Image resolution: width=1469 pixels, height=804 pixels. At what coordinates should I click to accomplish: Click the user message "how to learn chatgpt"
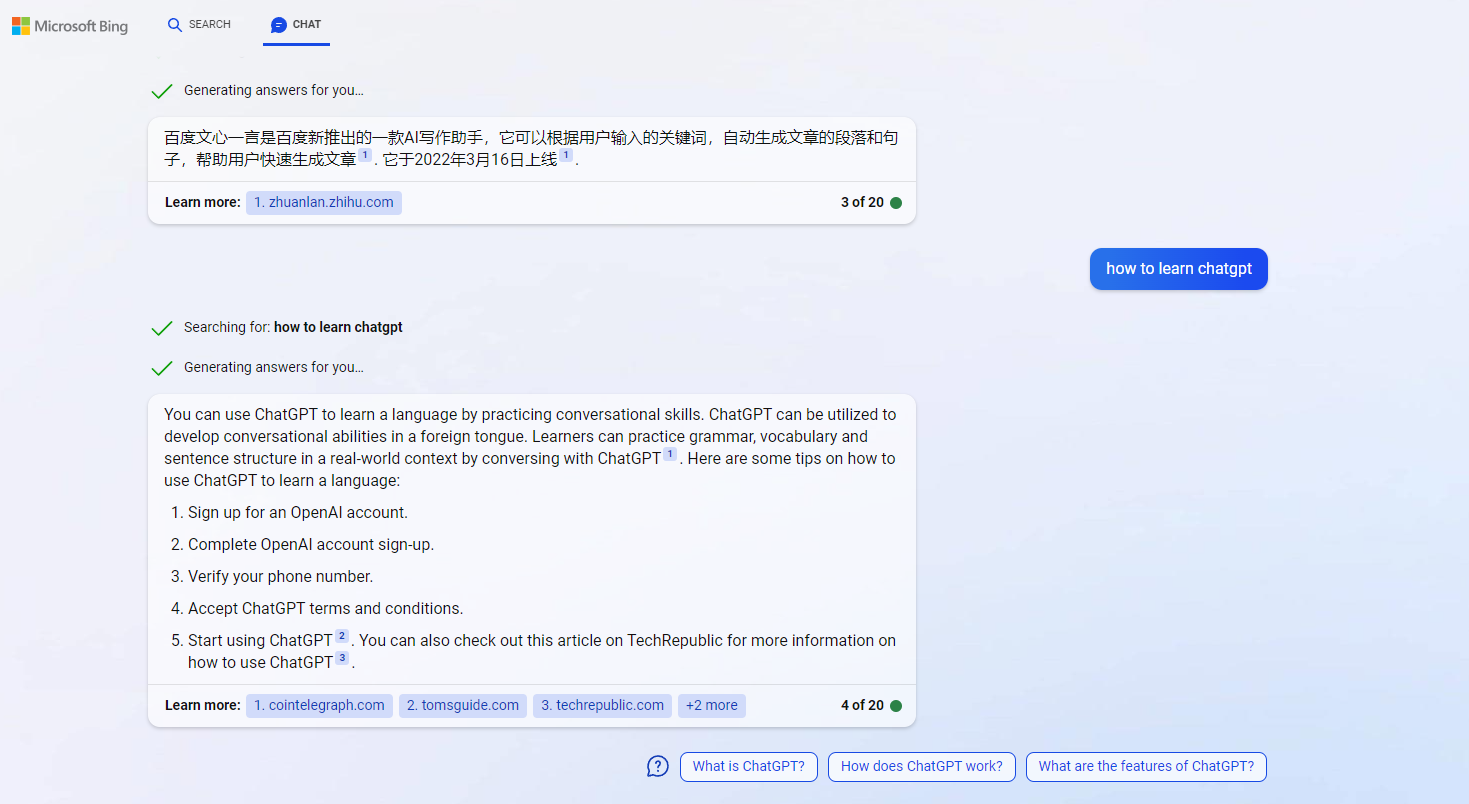1179,269
